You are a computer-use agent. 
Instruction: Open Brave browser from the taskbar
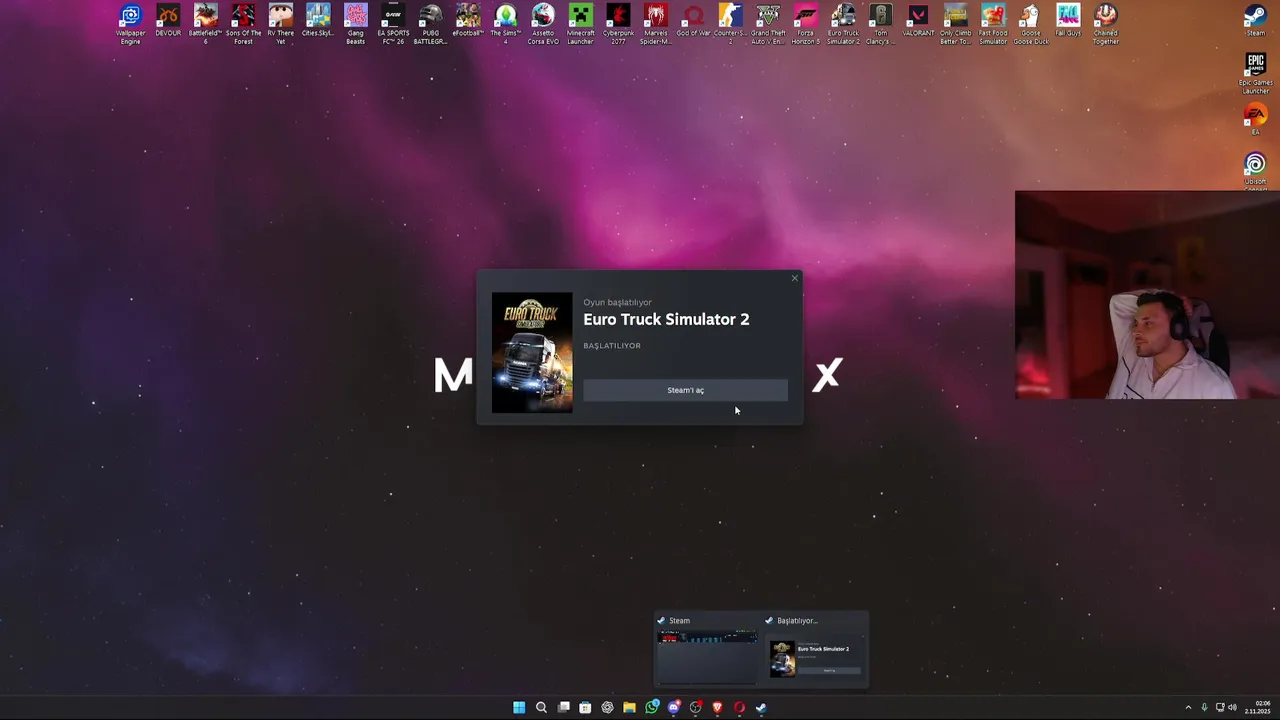coord(717,707)
